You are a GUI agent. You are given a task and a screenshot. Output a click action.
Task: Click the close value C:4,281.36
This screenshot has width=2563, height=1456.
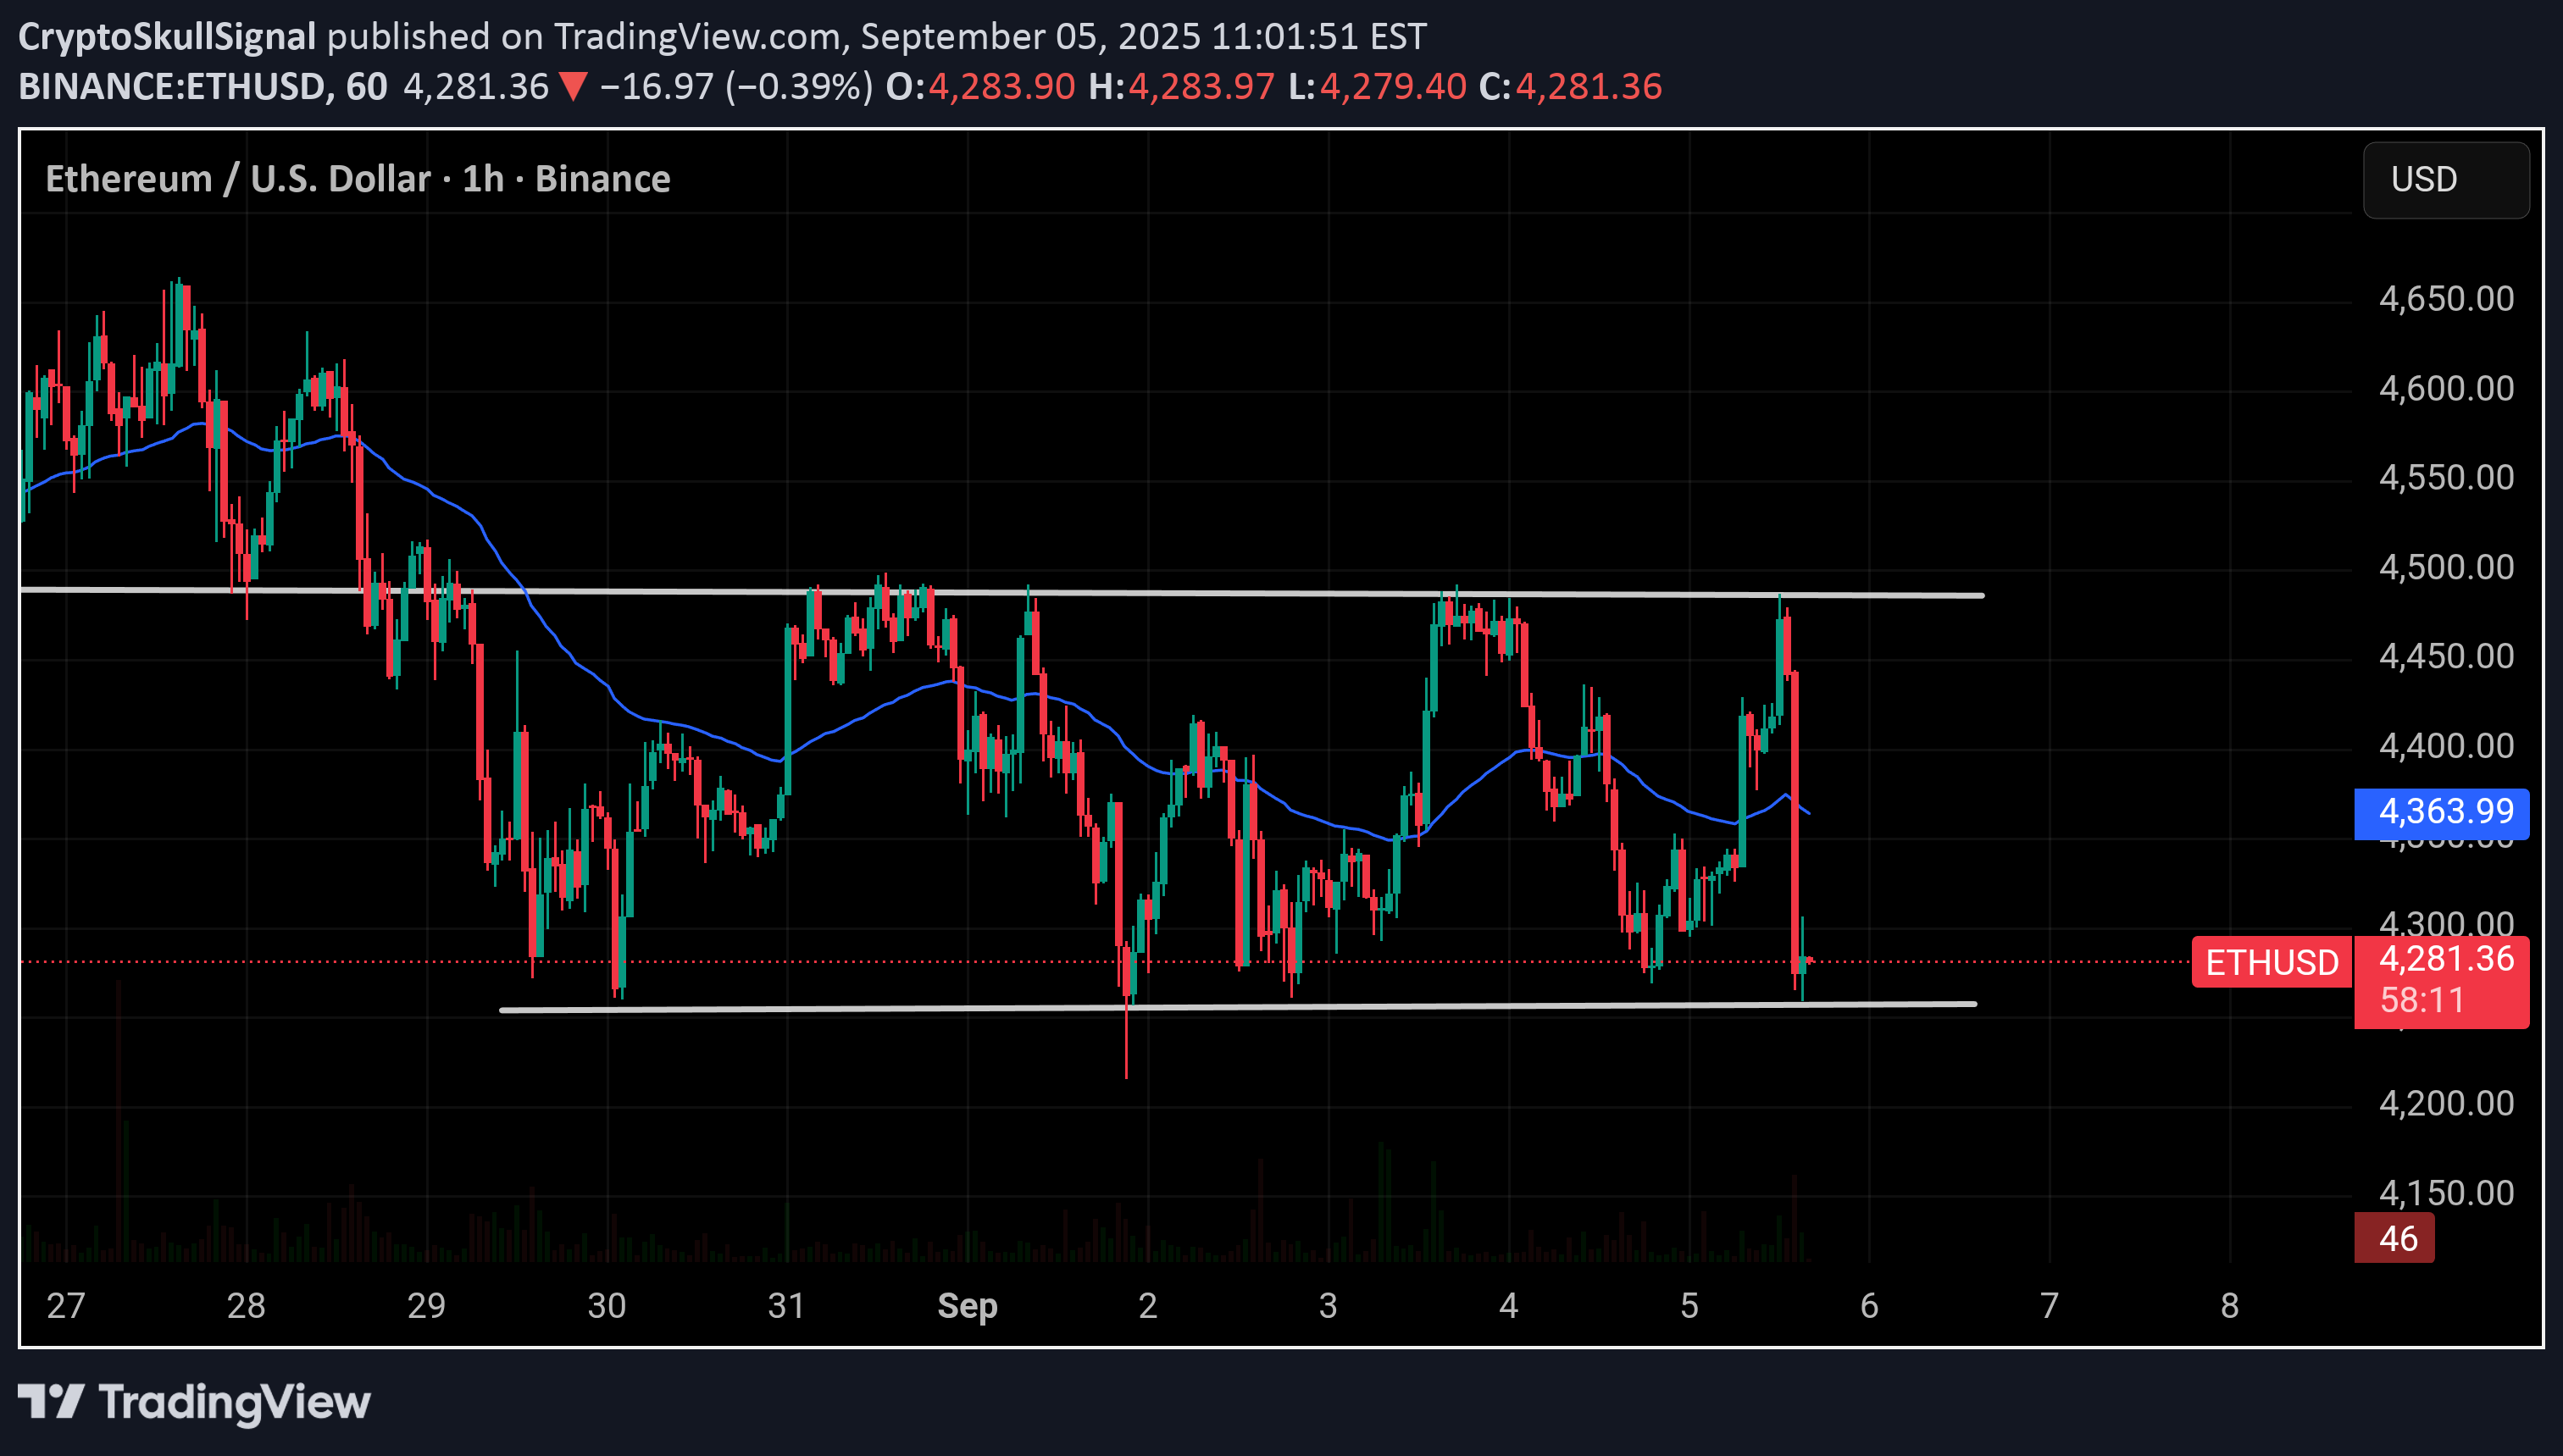pyautogui.click(x=1570, y=87)
